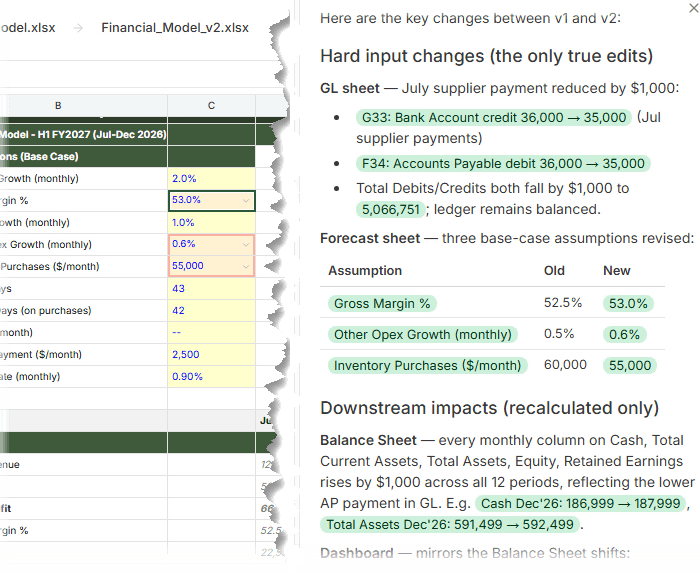Click old value 0.5% in table
Viewport: 700px width, 574px height.
559,333
